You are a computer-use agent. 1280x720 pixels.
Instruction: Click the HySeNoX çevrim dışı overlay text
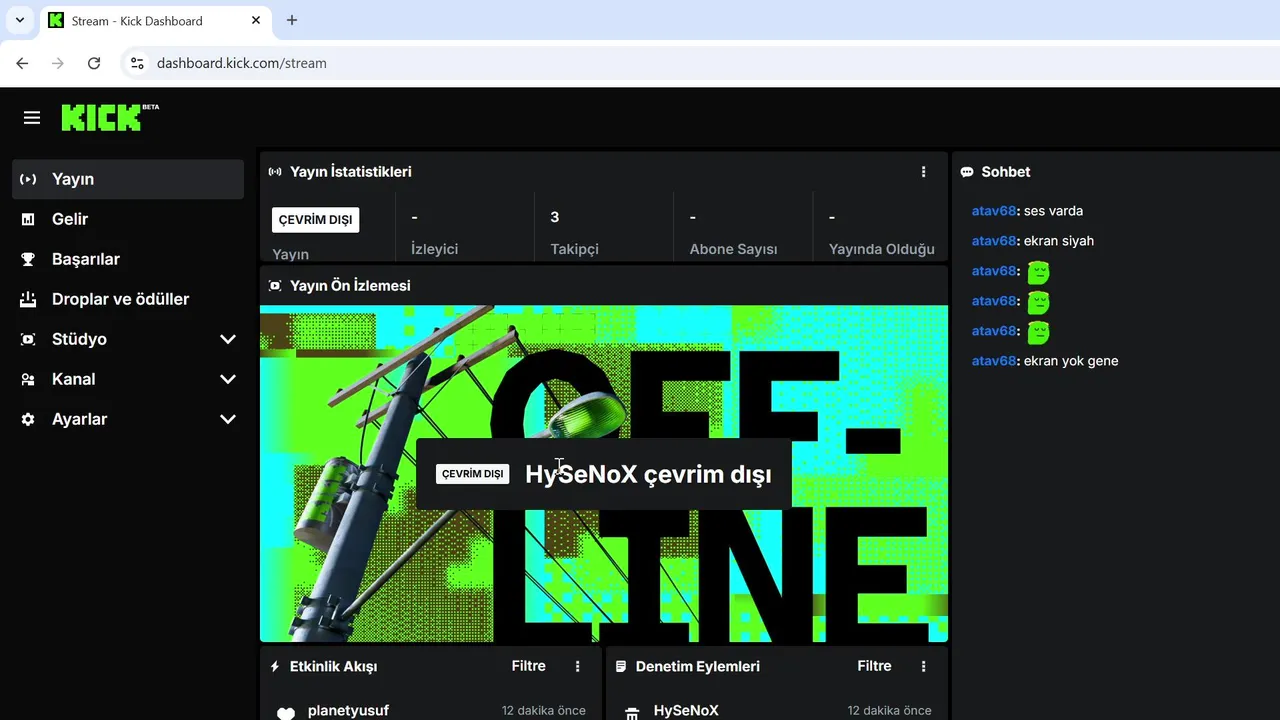pyautogui.click(x=648, y=474)
